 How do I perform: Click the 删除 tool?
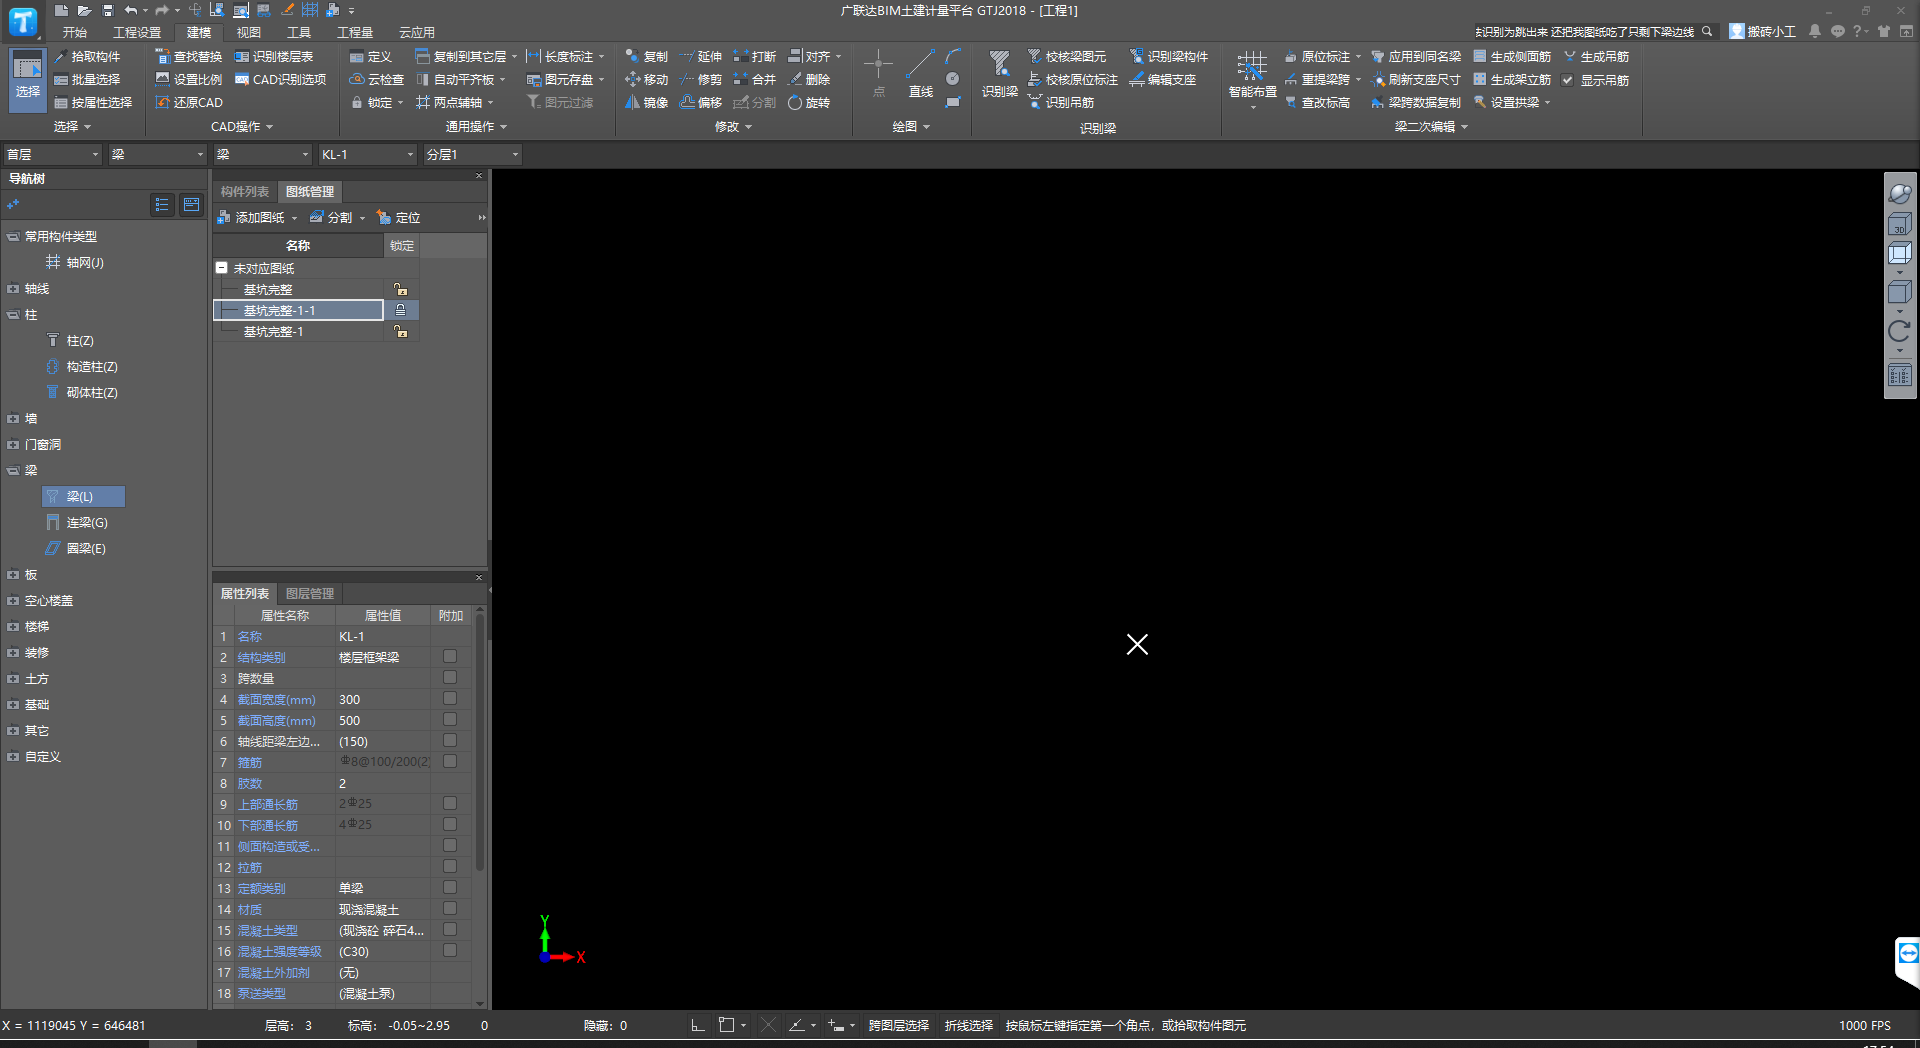[809, 80]
